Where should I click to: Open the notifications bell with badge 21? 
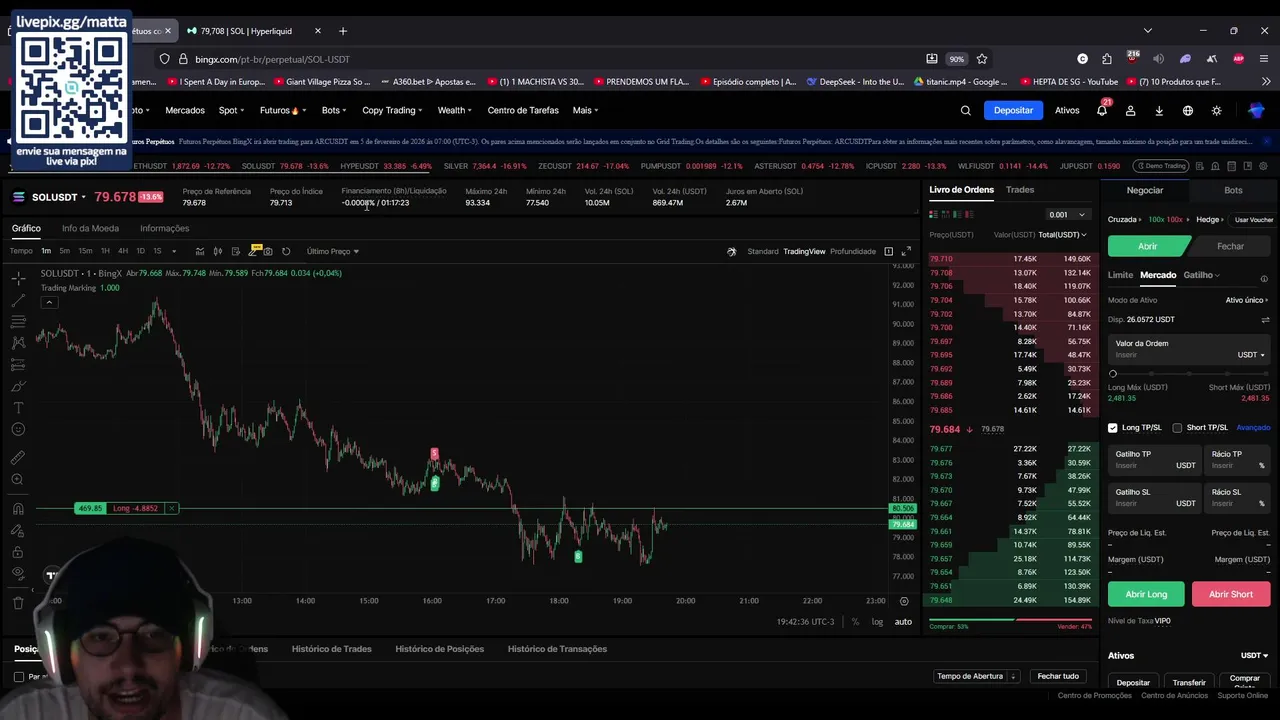pyautogui.click(x=1102, y=111)
